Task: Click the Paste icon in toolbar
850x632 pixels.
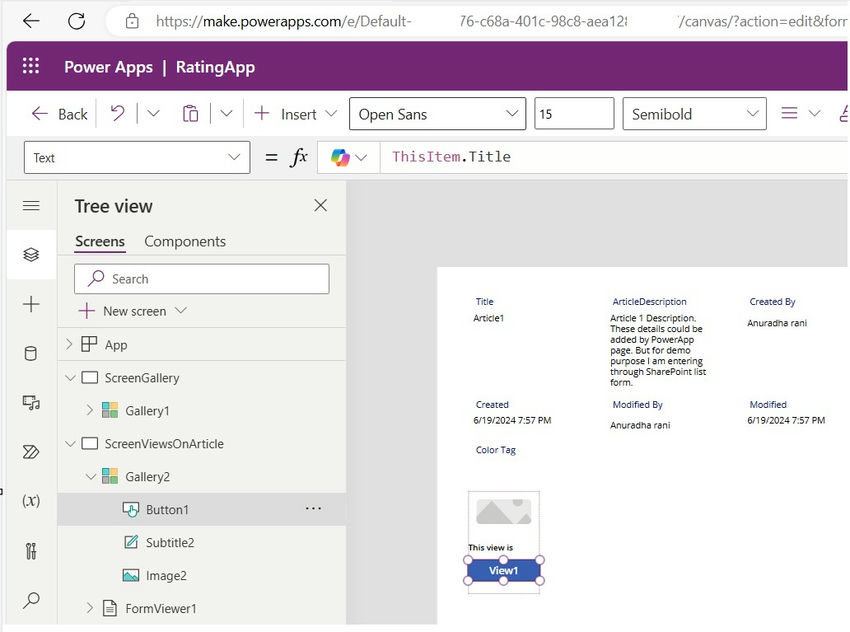Action: click(190, 113)
